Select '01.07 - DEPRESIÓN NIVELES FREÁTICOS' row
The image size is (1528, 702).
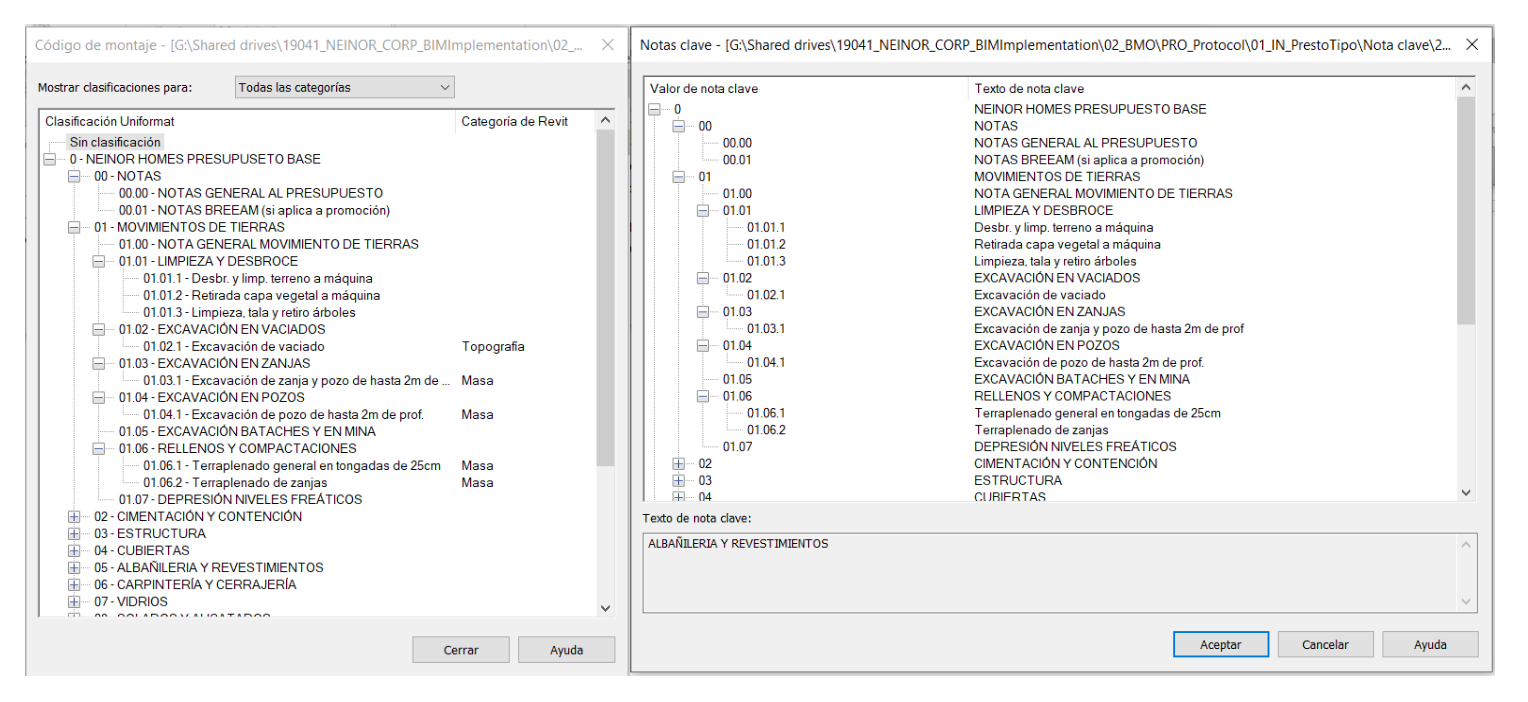click(x=240, y=500)
